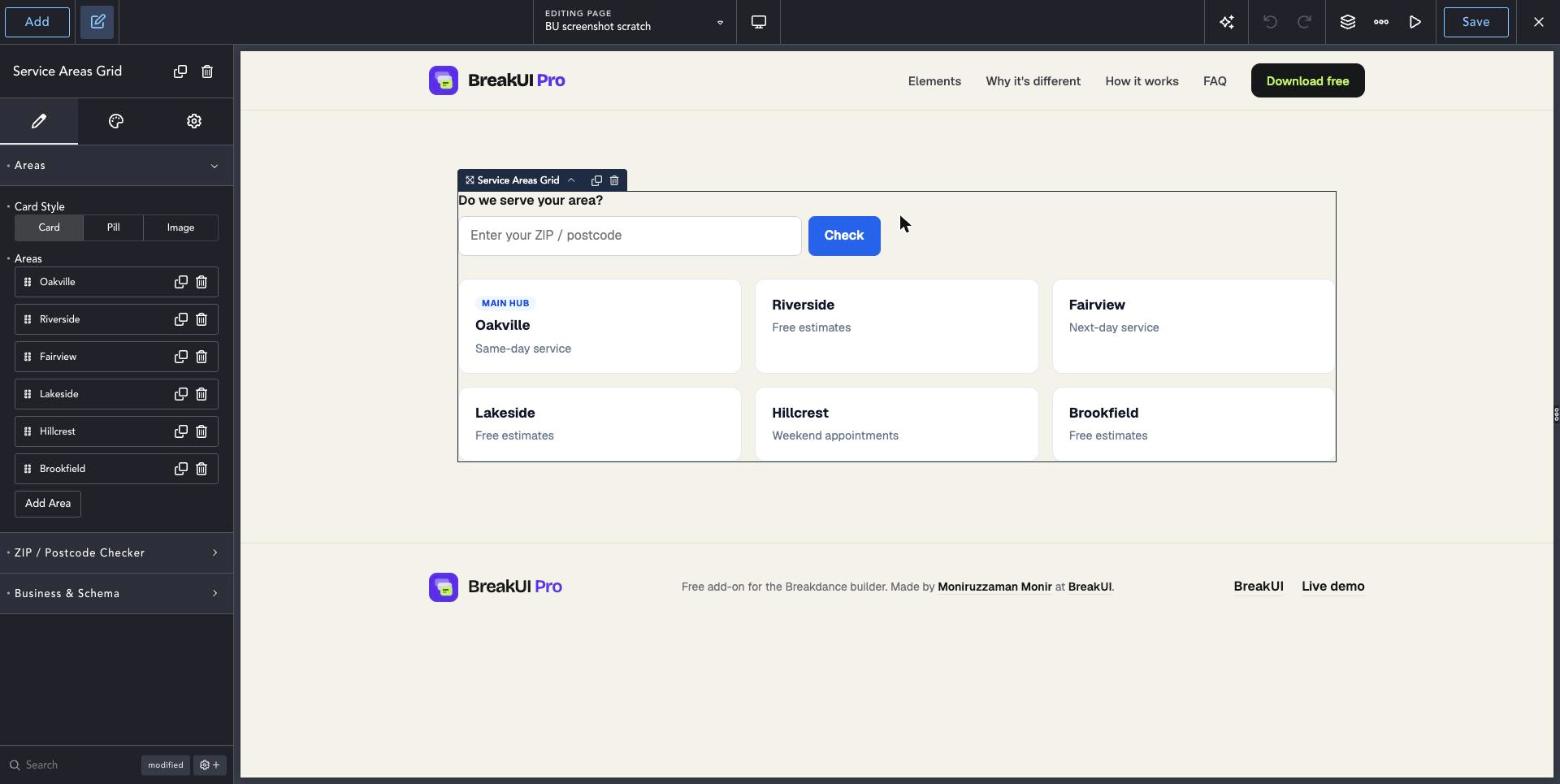The image size is (1560, 784).
Task: Duplicate Service Areas Grid from panel header
Action: pos(180,71)
